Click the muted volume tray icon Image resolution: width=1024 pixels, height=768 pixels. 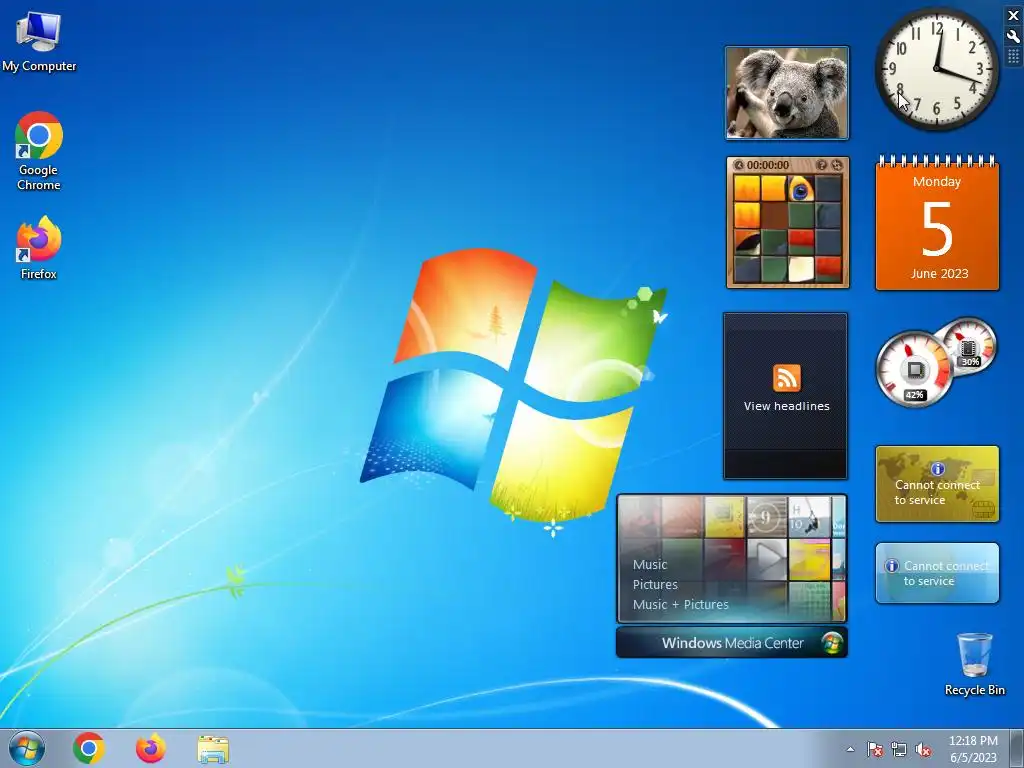point(923,749)
